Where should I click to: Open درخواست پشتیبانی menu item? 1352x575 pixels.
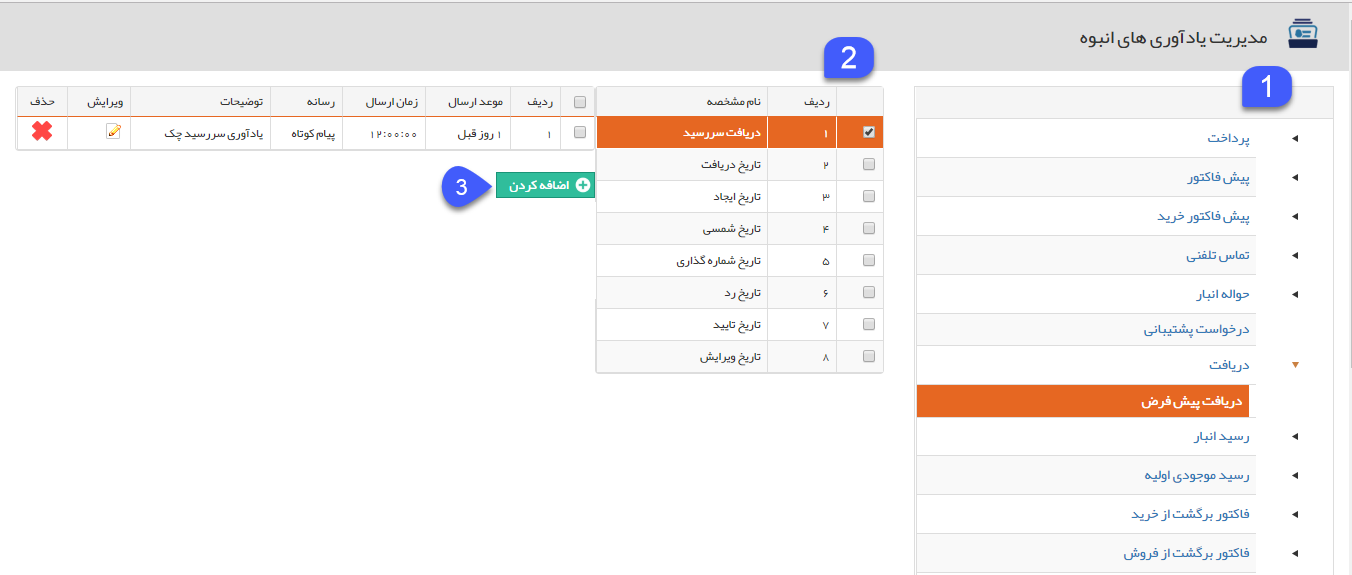pyautogui.click(x=1197, y=329)
